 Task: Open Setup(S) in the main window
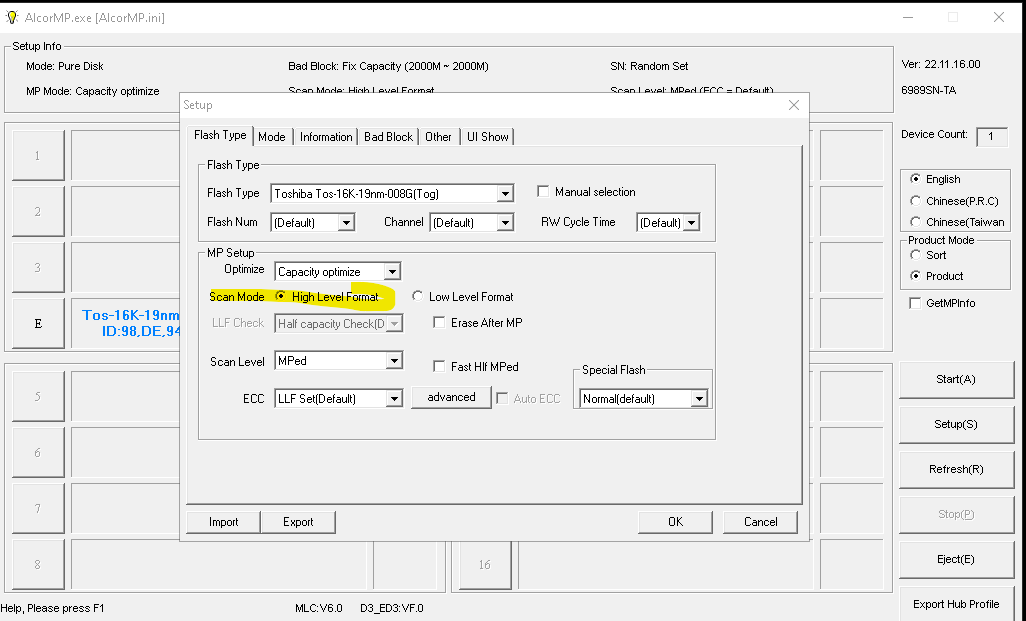955,424
